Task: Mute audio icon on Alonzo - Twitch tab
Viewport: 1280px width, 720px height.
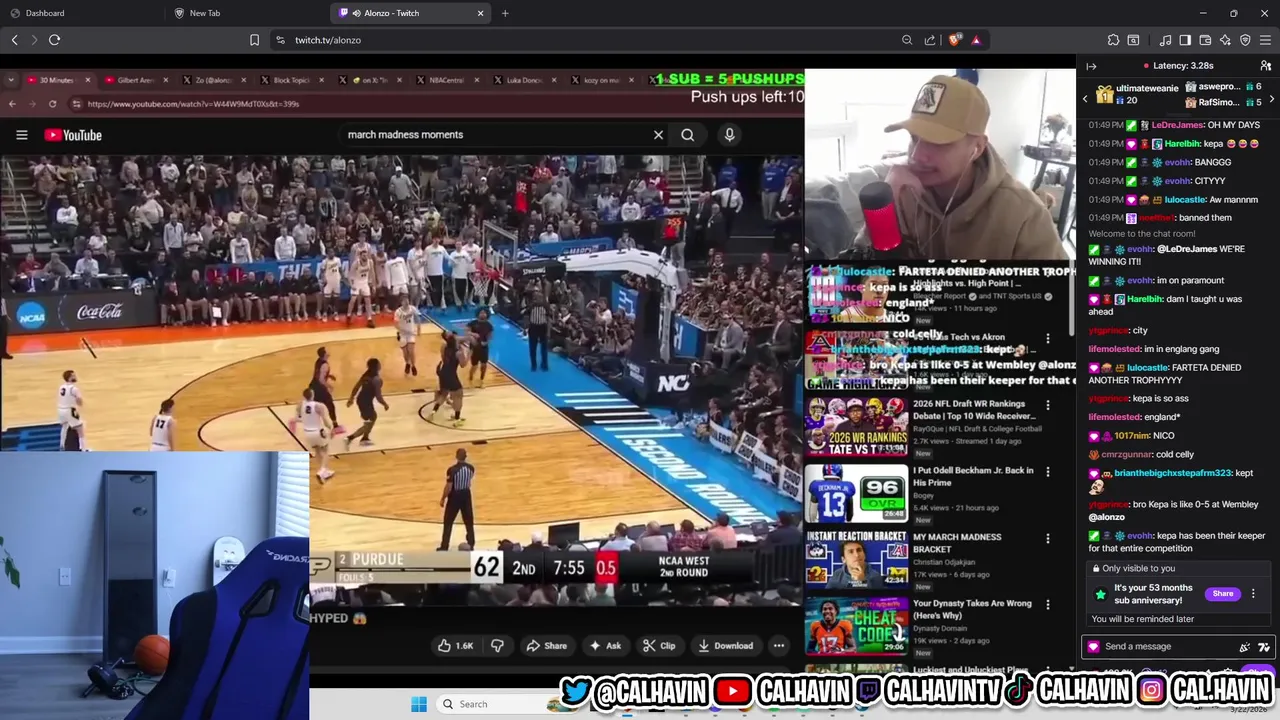Action: coord(357,13)
